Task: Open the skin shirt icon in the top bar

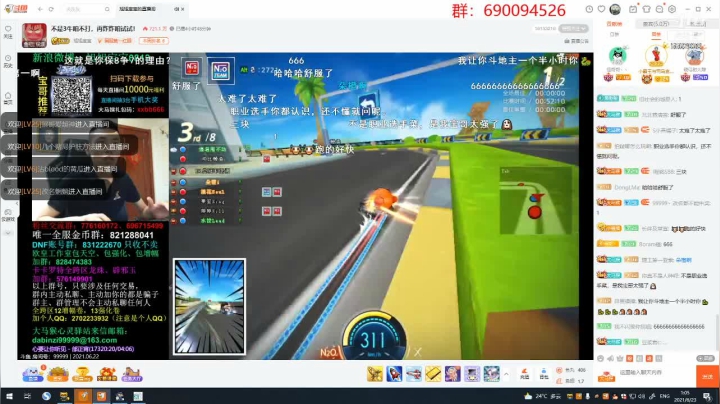Action: pos(647,9)
